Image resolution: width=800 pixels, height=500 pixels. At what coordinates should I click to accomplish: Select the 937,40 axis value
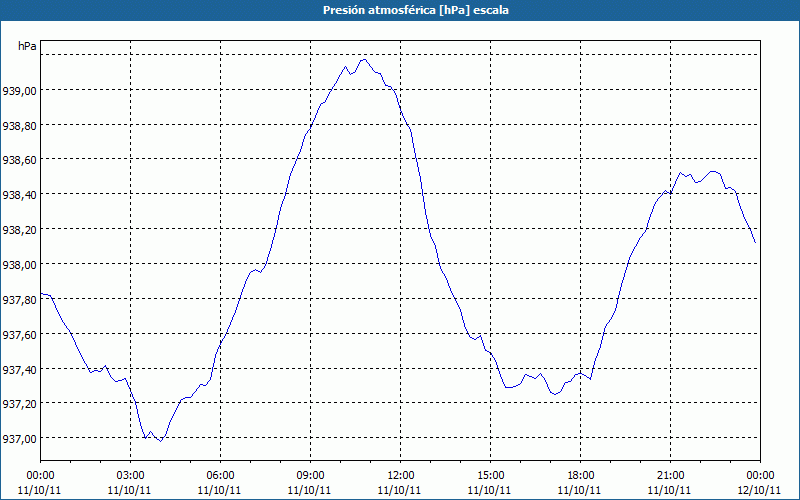(x=20, y=369)
